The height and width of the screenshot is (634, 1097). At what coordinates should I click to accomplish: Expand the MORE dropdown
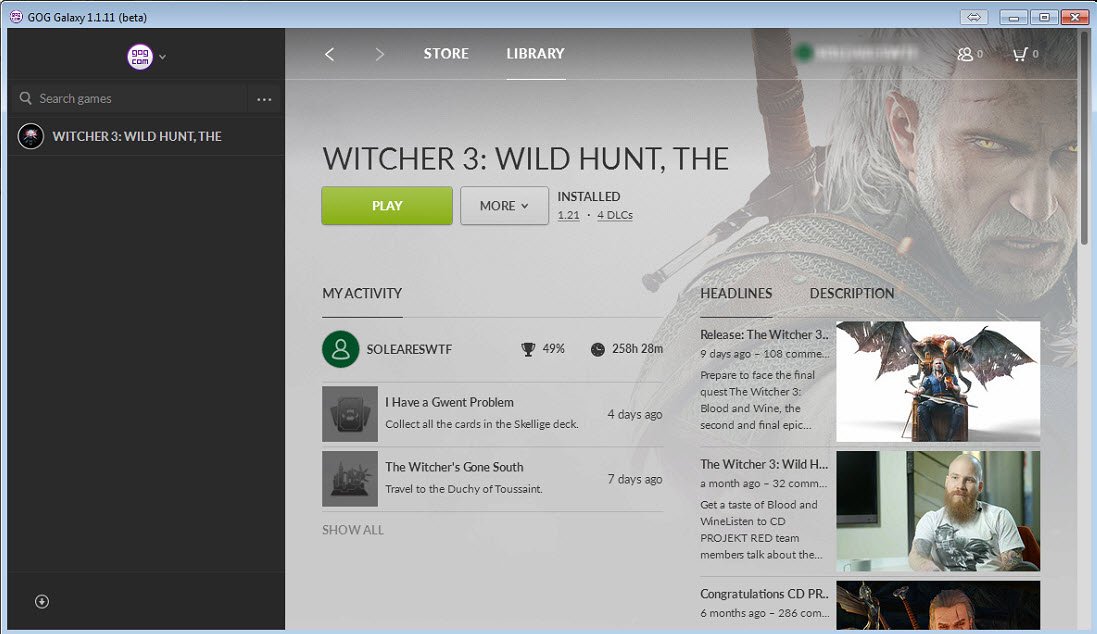504,206
